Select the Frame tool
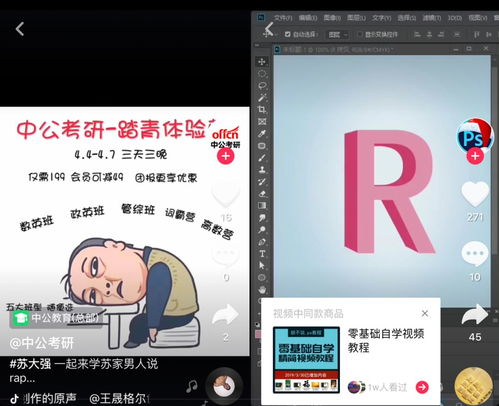Image resolution: width=499 pixels, height=406 pixels. (x=262, y=121)
